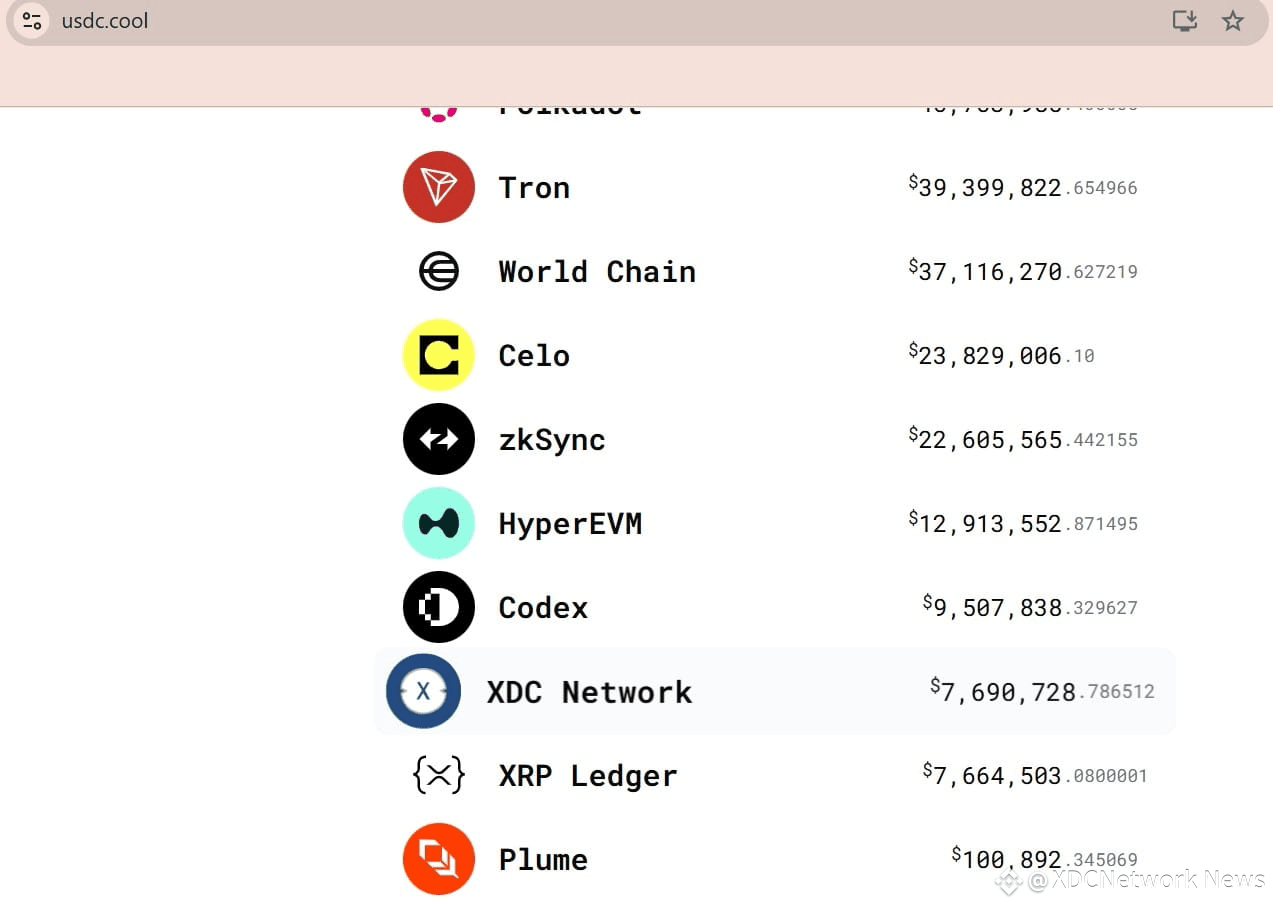
Task: Click the install app icon in address bar
Action: point(1184,20)
